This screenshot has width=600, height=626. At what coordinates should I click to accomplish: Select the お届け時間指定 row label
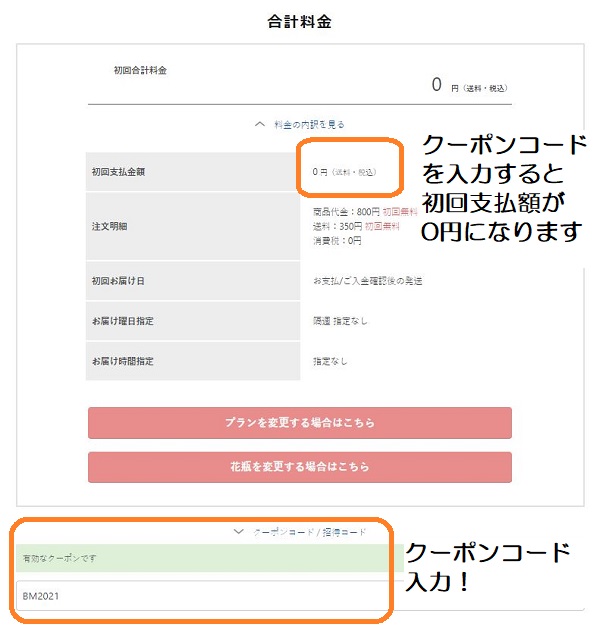123,361
